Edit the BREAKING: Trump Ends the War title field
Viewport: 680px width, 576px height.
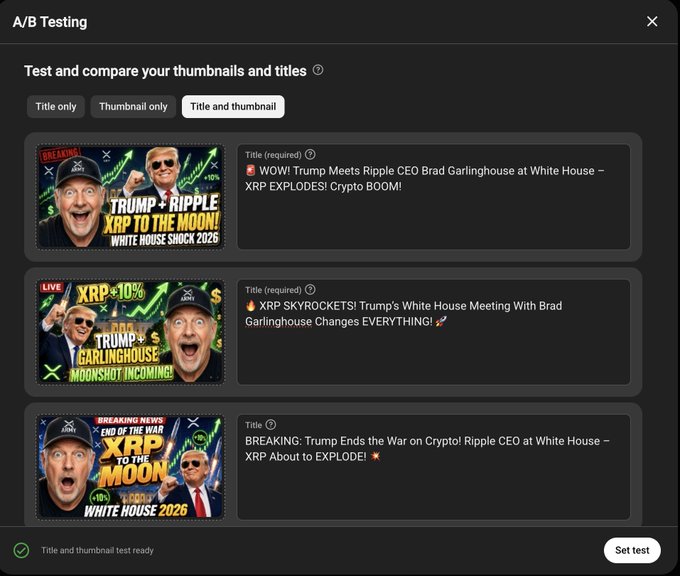(434, 467)
